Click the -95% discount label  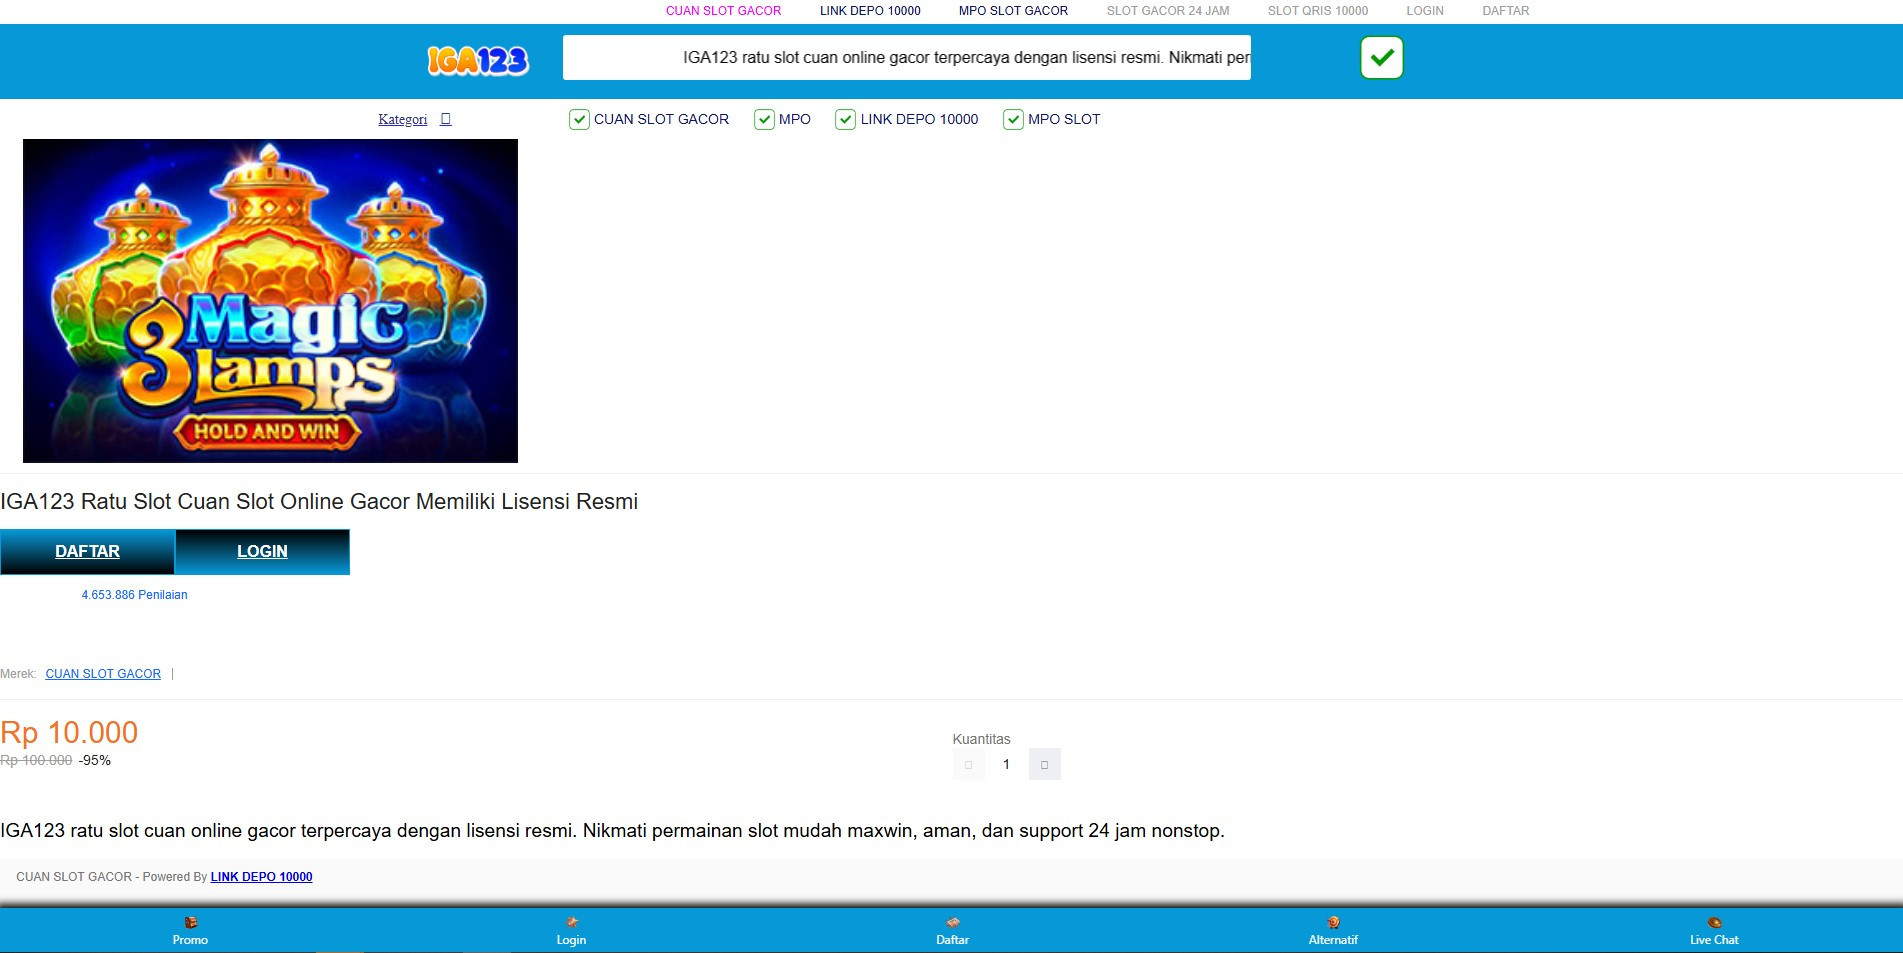(95, 761)
